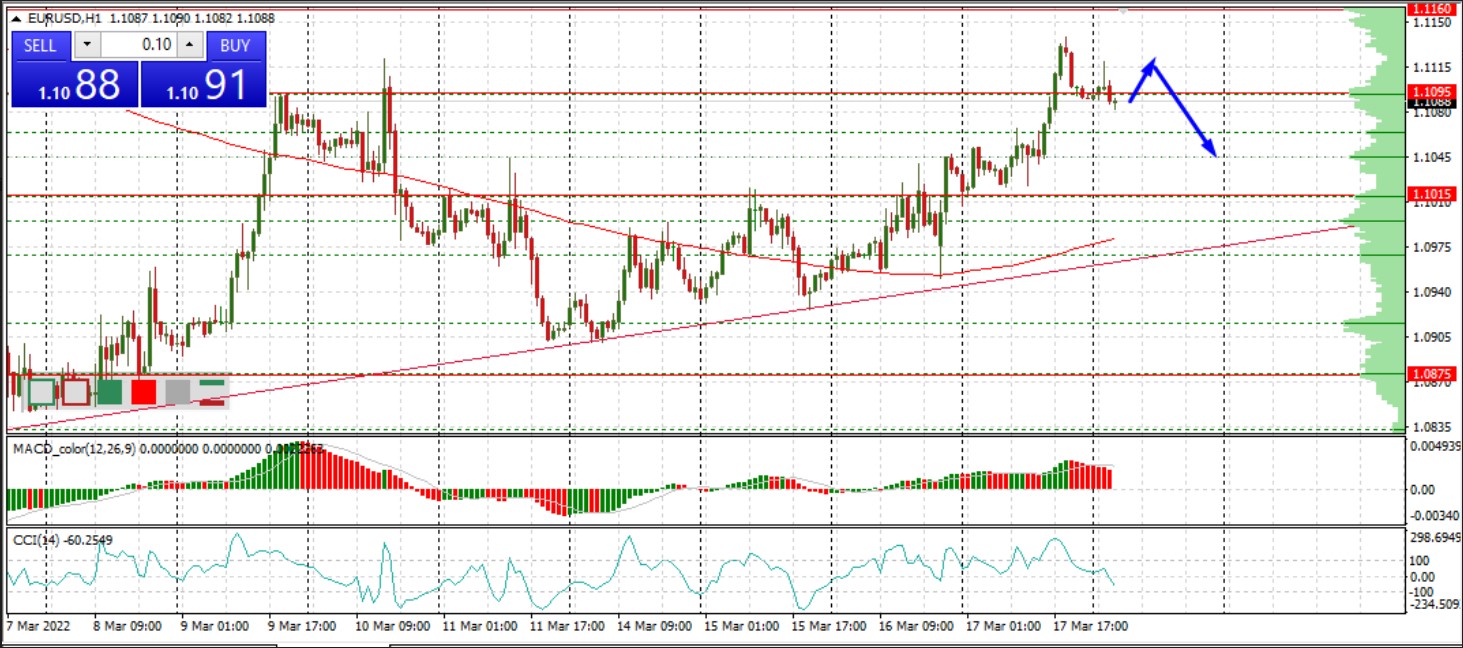This screenshot has height=648, width=1463.
Task: Click the SELL button
Action: pos(40,45)
